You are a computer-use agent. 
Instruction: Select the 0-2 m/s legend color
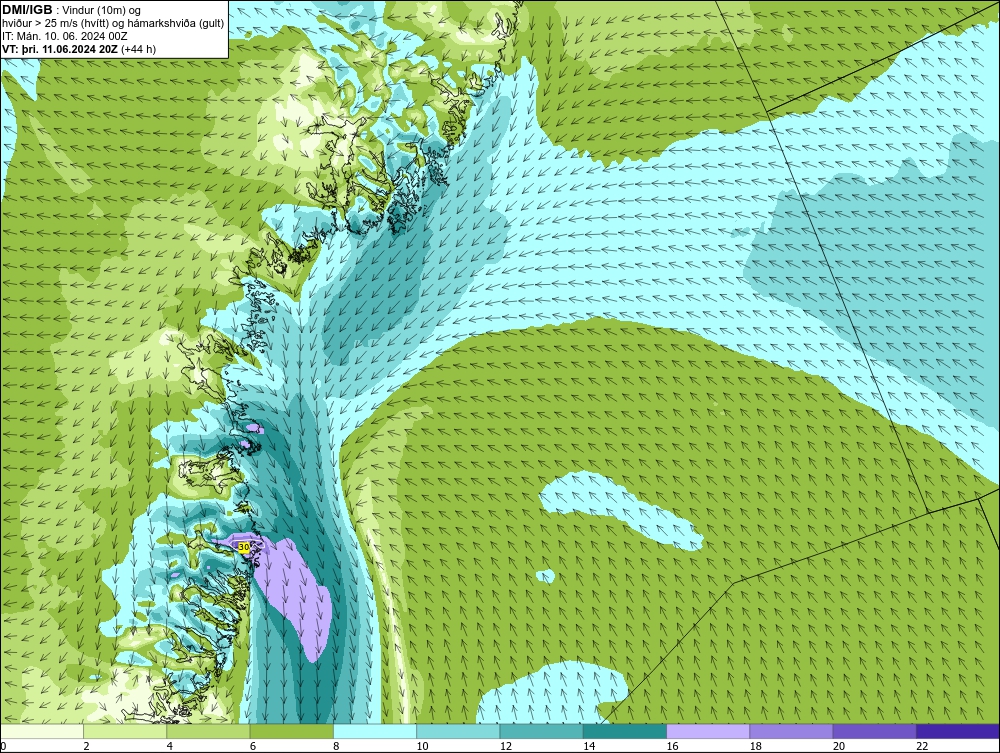tap(42, 731)
